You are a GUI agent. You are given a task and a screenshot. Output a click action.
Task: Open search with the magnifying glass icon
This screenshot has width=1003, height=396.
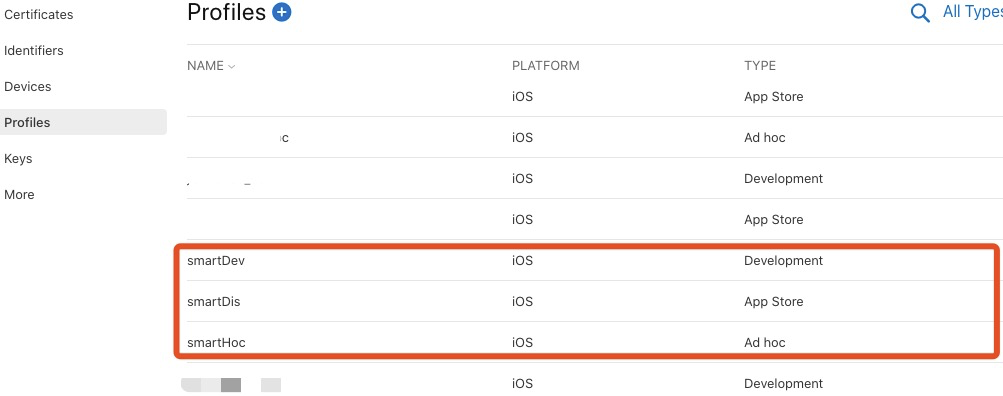[x=920, y=13]
